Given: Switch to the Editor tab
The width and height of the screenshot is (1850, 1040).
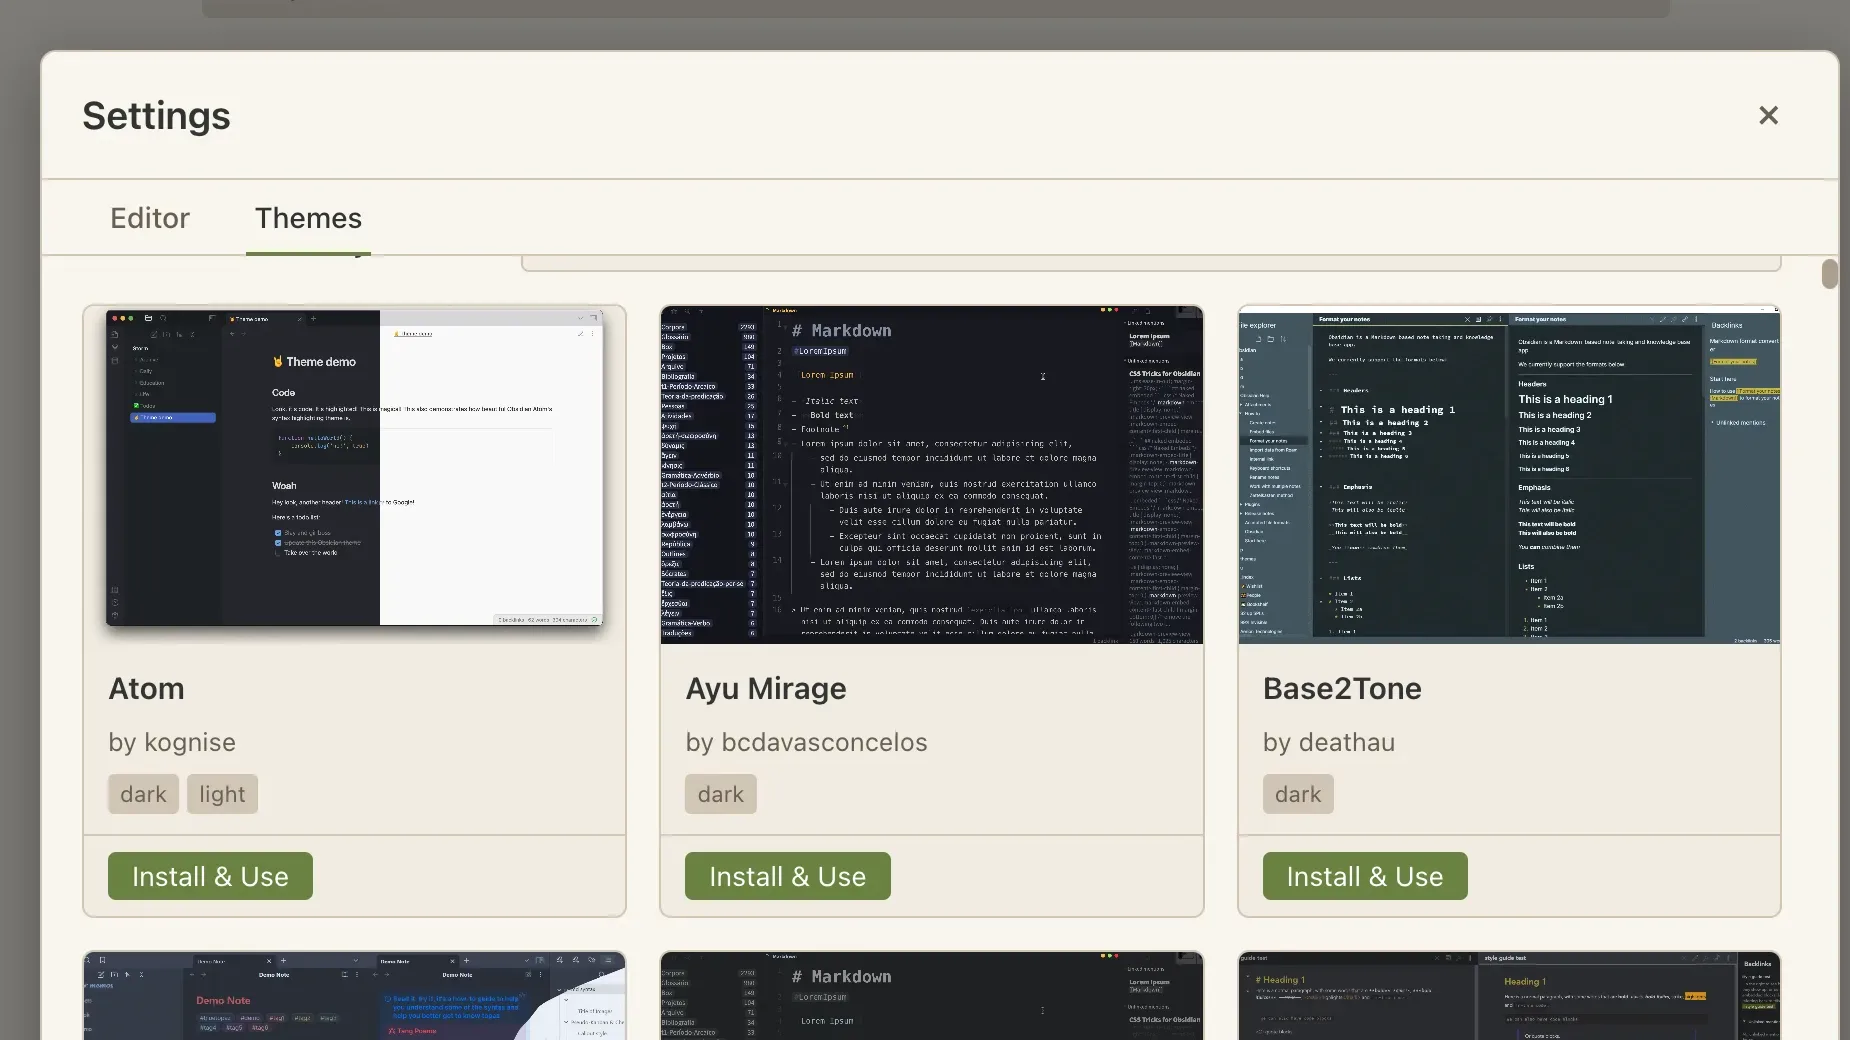Looking at the screenshot, I should 150,218.
